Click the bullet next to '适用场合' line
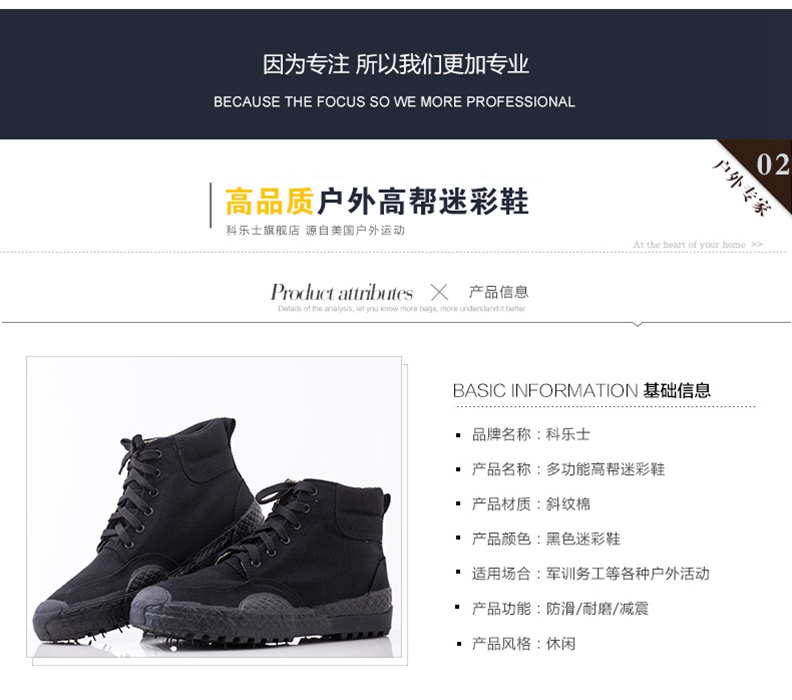The height and width of the screenshot is (700, 792). pyautogui.click(x=458, y=572)
